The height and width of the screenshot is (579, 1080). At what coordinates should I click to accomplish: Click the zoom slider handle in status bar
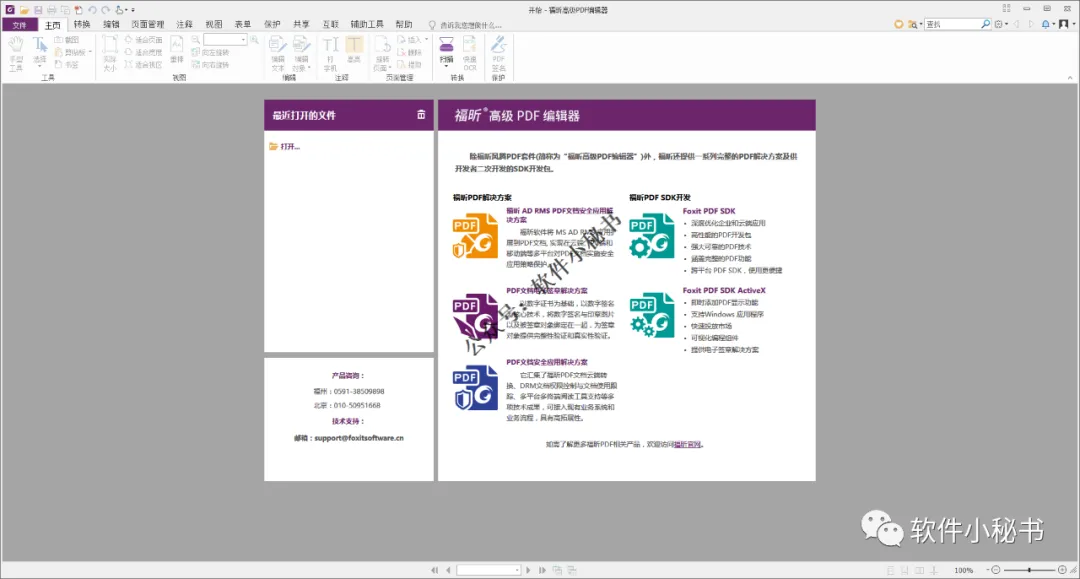(1029, 570)
